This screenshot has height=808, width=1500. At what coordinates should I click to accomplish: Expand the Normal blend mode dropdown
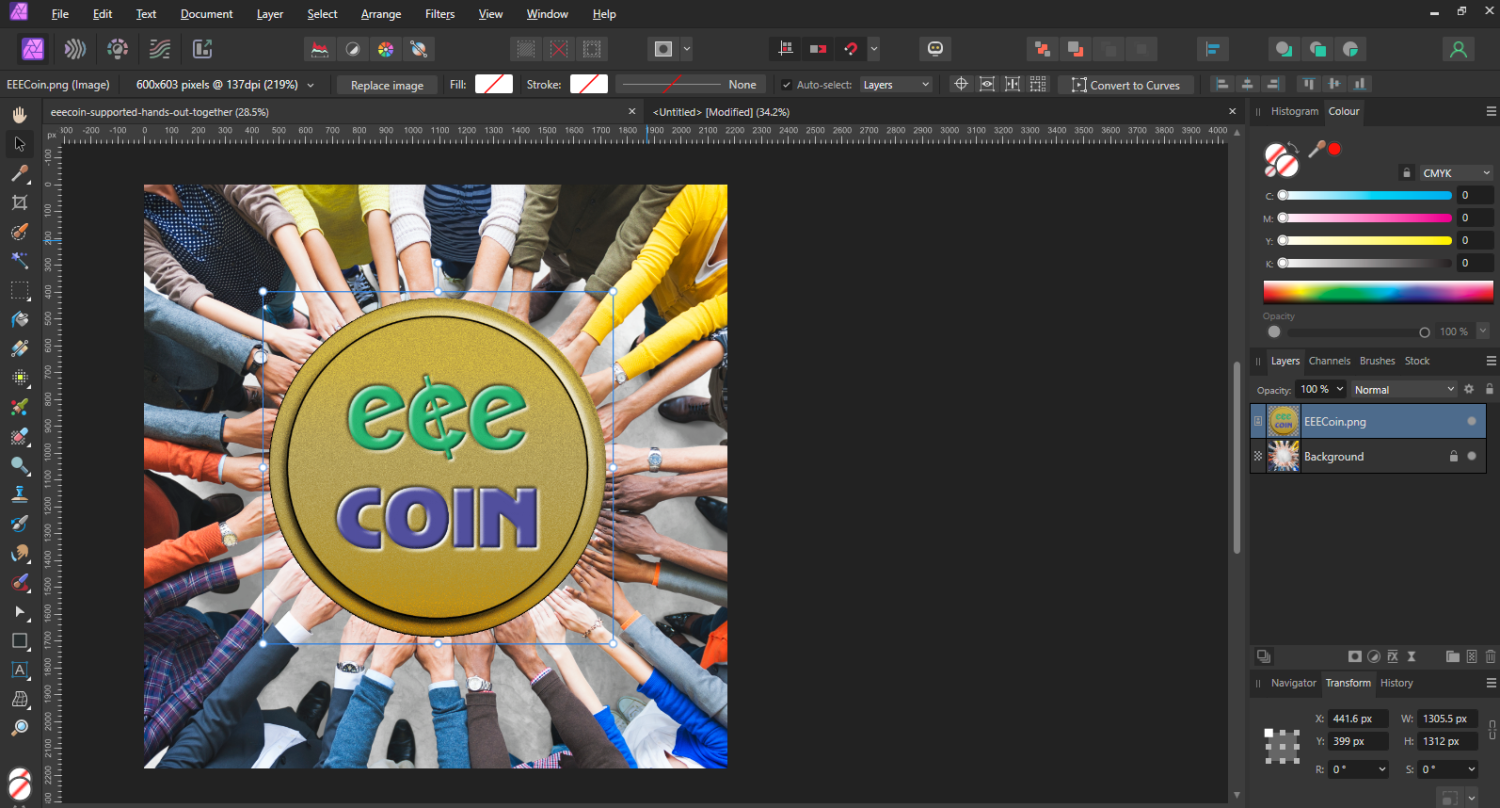pos(1404,390)
